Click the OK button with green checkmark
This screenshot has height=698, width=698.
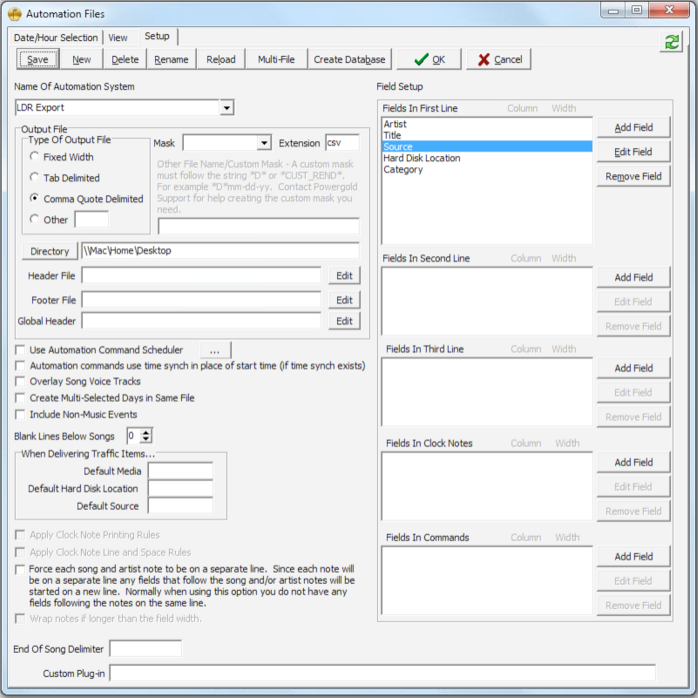pyautogui.click(x=429, y=60)
